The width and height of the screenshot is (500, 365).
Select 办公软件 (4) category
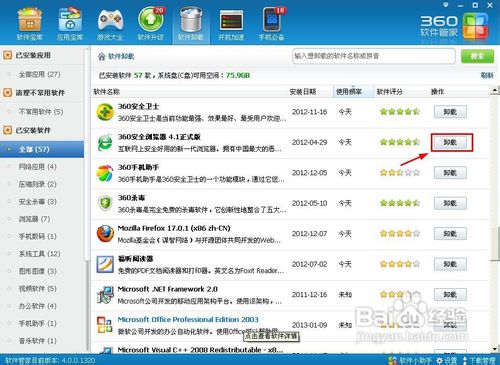37,306
